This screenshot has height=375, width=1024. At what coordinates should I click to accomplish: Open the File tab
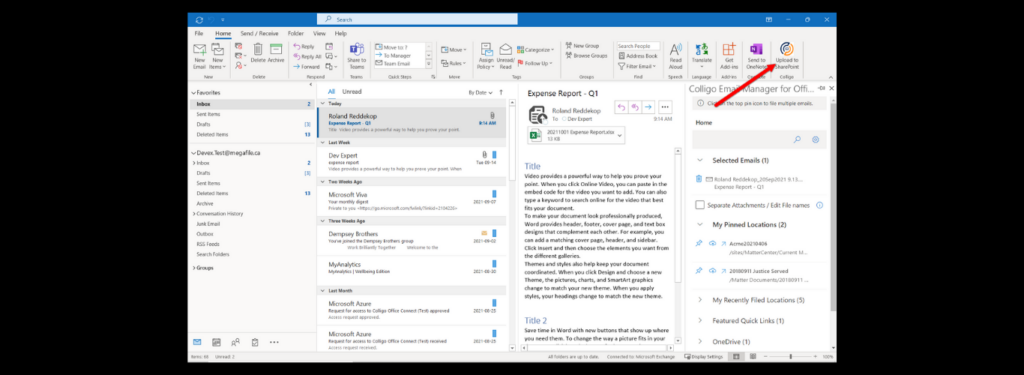pyautogui.click(x=199, y=33)
